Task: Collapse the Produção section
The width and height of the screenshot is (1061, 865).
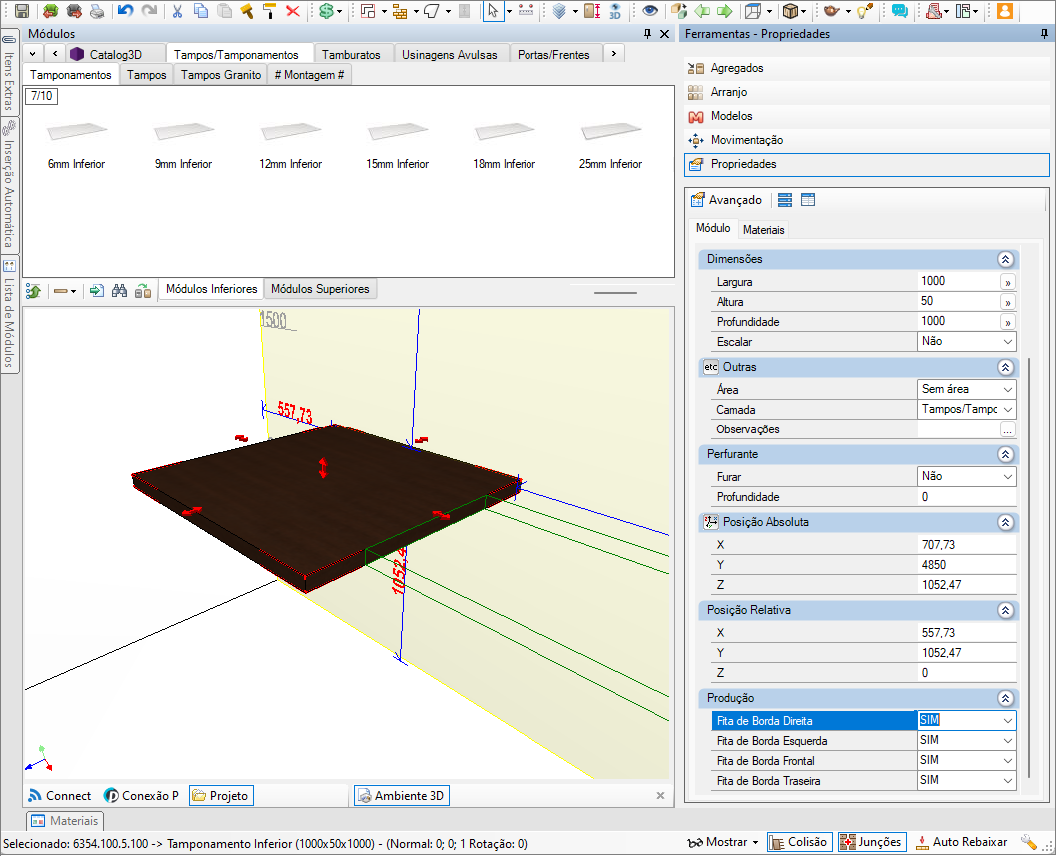Action: tap(1005, 698)
